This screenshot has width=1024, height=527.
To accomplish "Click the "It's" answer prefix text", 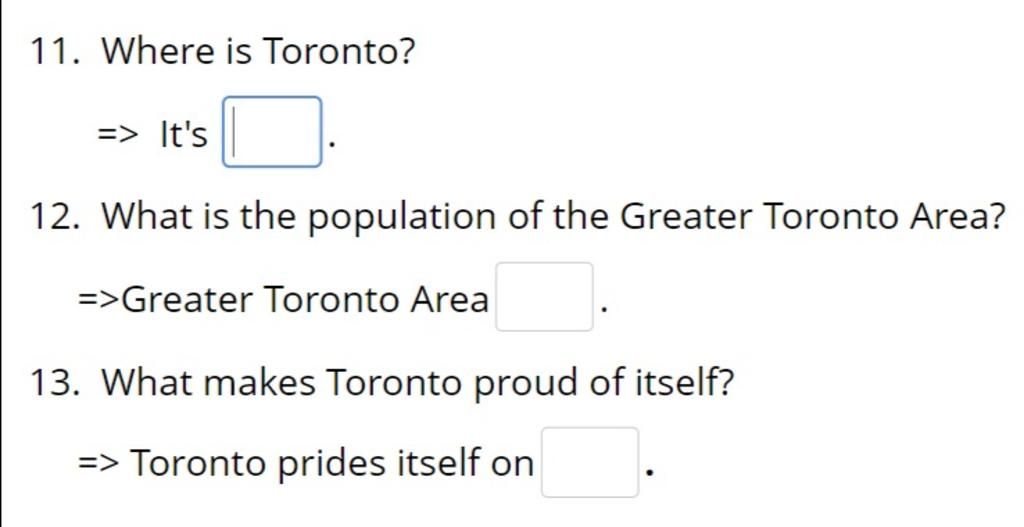I will coord(184,135).
